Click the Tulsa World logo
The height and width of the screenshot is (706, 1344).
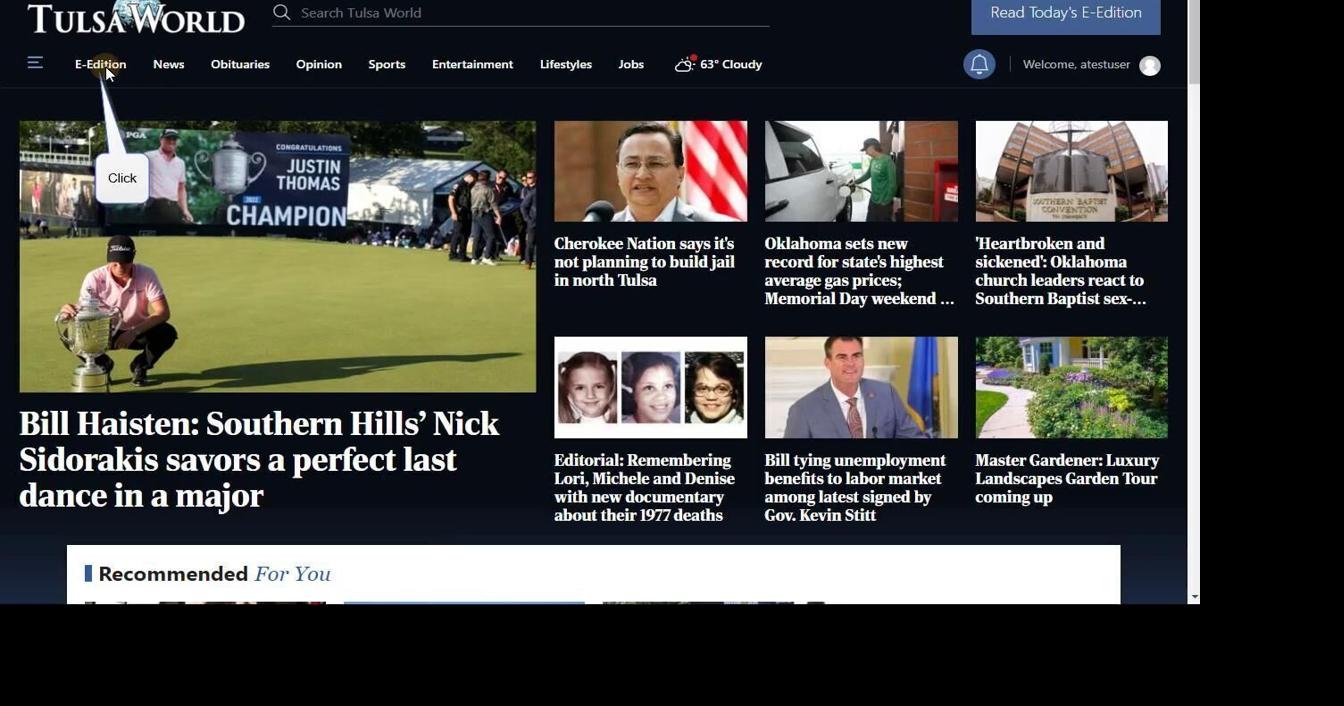tap(136, 17)
